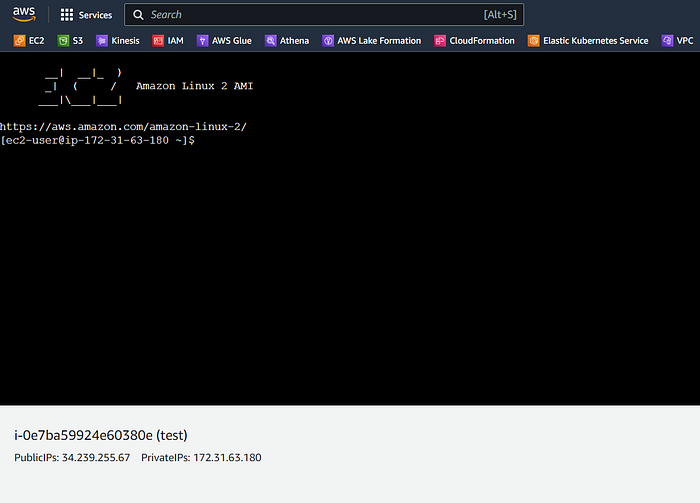Click the Kinesis service icon

click(x=102, y=41)
